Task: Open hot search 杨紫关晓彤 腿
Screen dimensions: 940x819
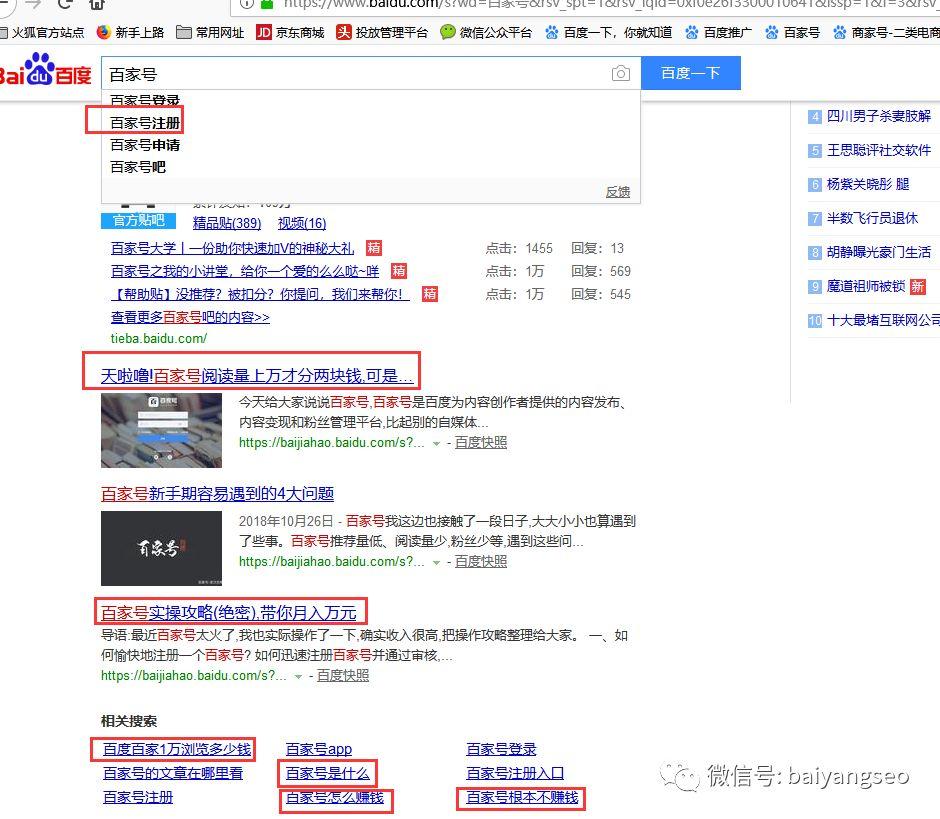Action: (867, 184)
